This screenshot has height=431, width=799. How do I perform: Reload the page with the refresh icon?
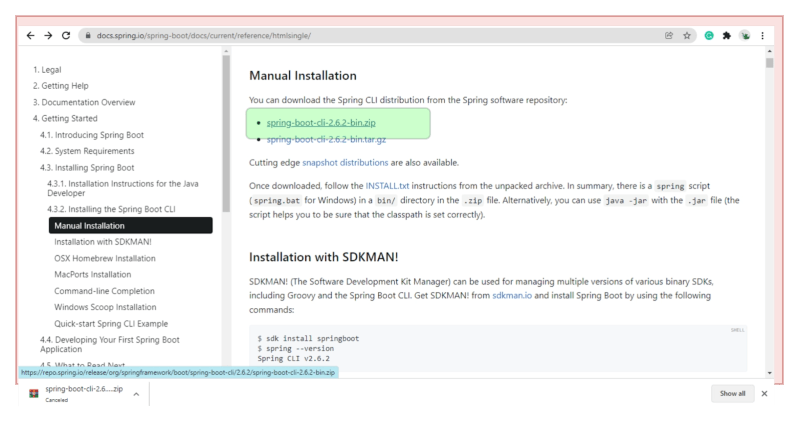(66, 36)
